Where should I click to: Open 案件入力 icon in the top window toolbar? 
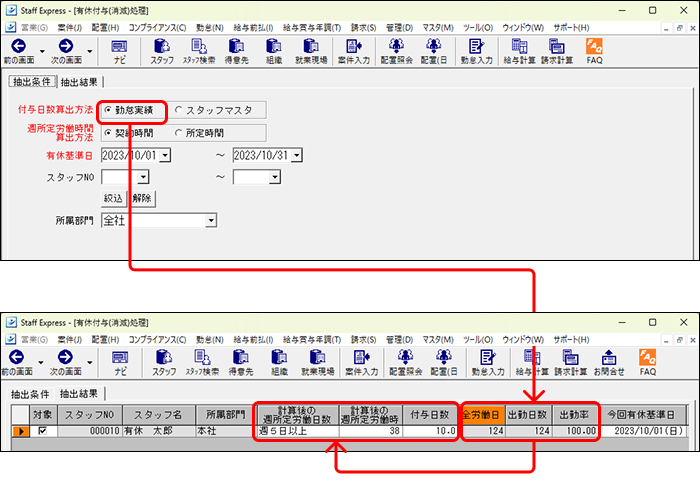(x=354, y=51)
